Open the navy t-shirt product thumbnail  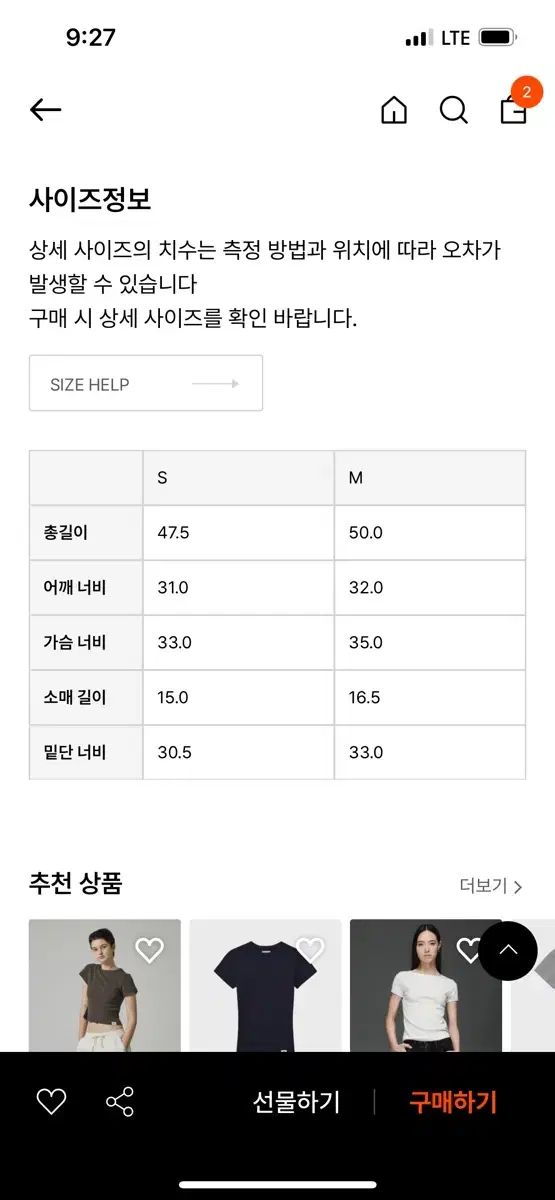pyautogui.click(x=265, y=986)
